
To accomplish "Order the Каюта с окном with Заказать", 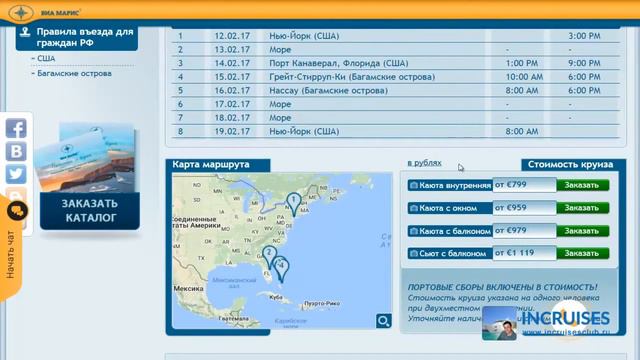I will (582, 208).
